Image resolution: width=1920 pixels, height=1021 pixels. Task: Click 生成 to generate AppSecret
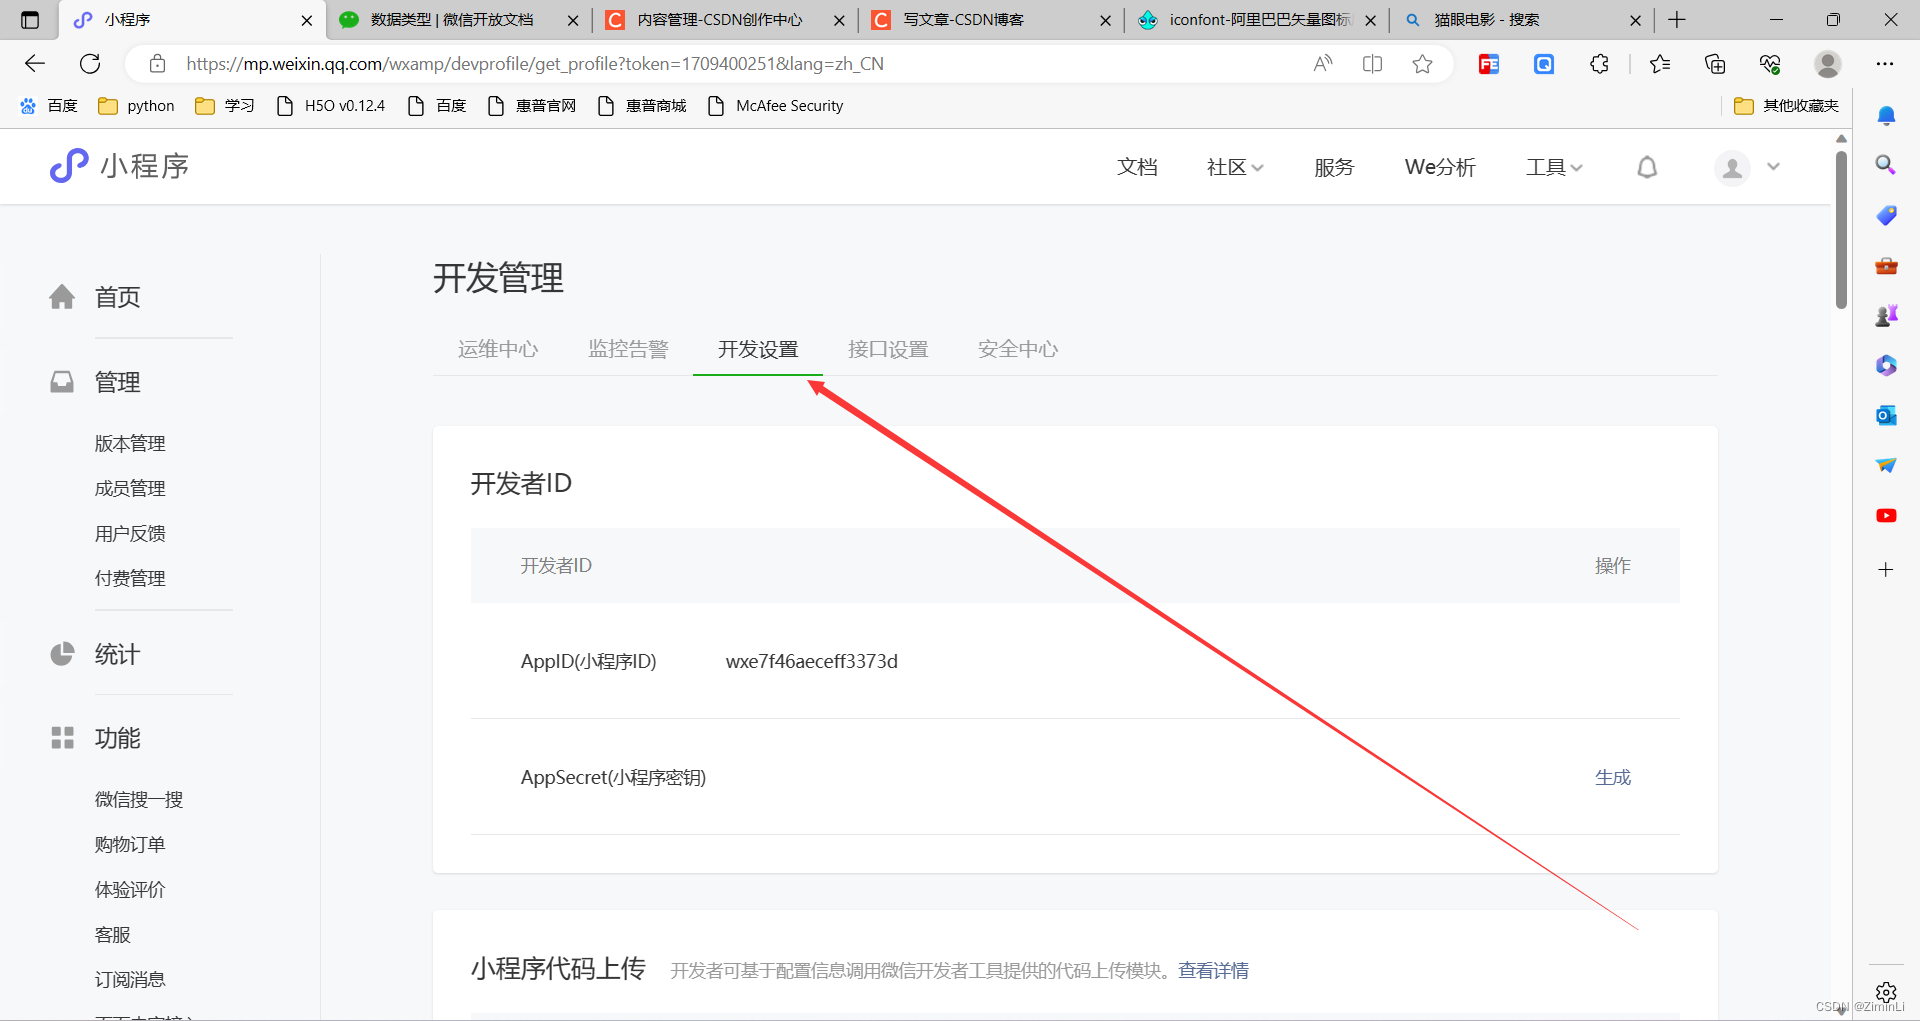coord(1613,777)
